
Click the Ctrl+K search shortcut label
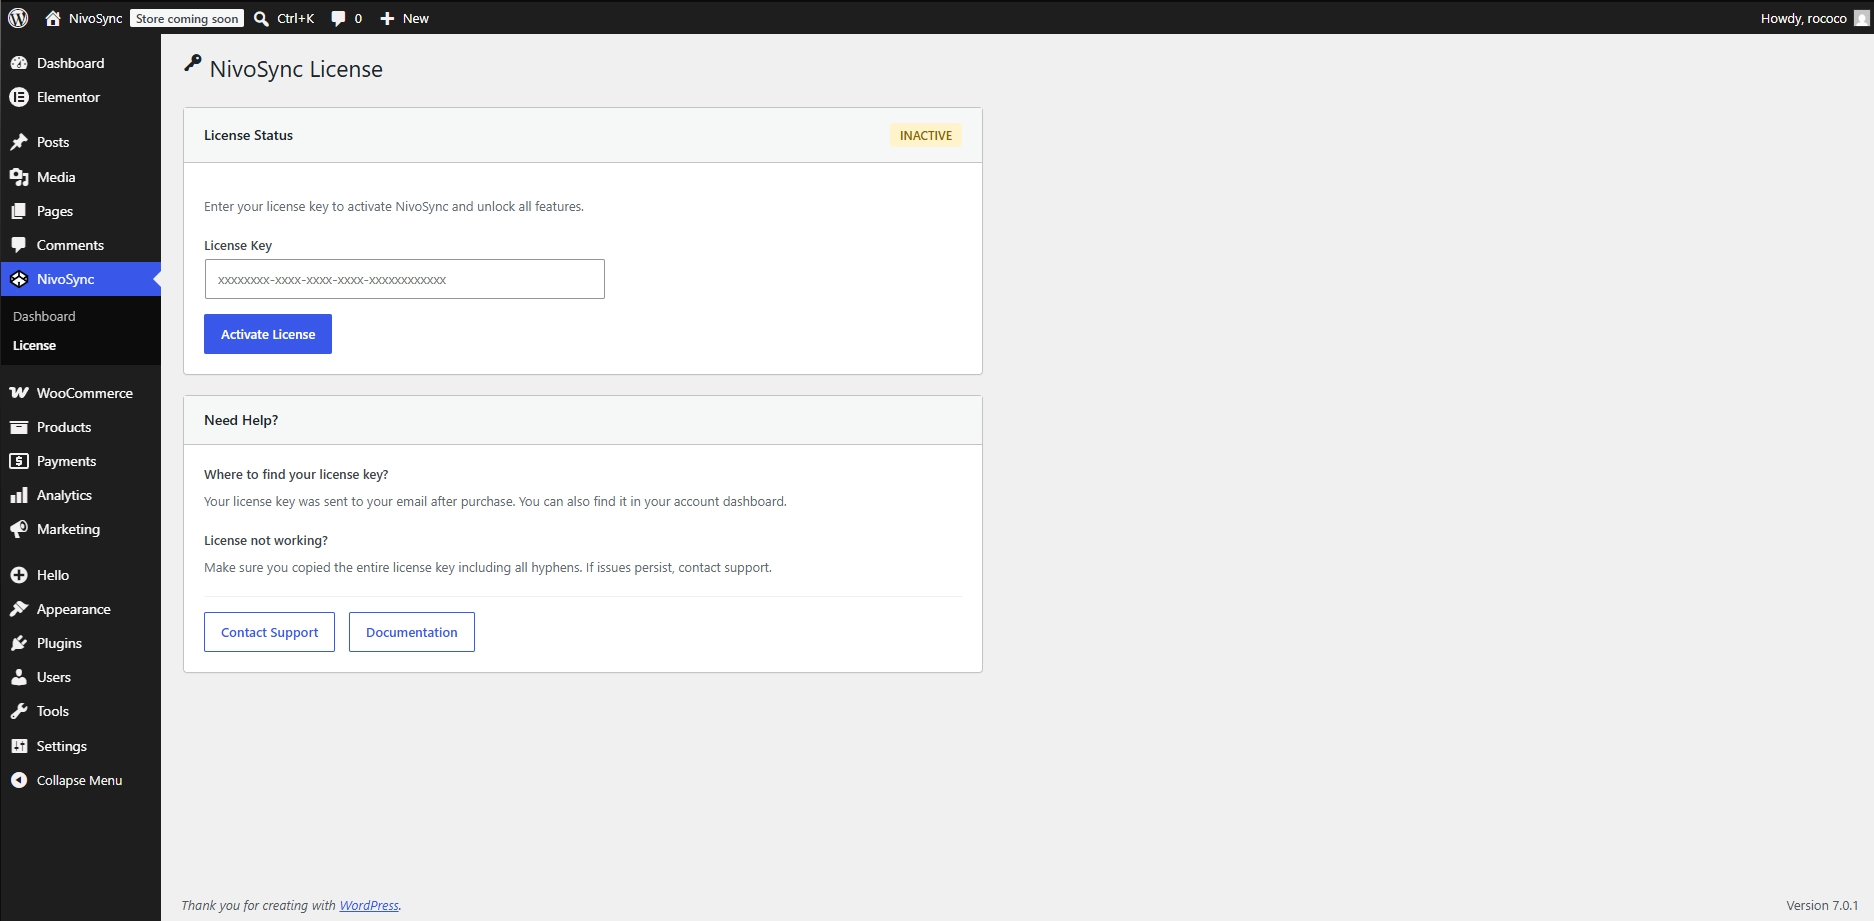coord(296,18)
